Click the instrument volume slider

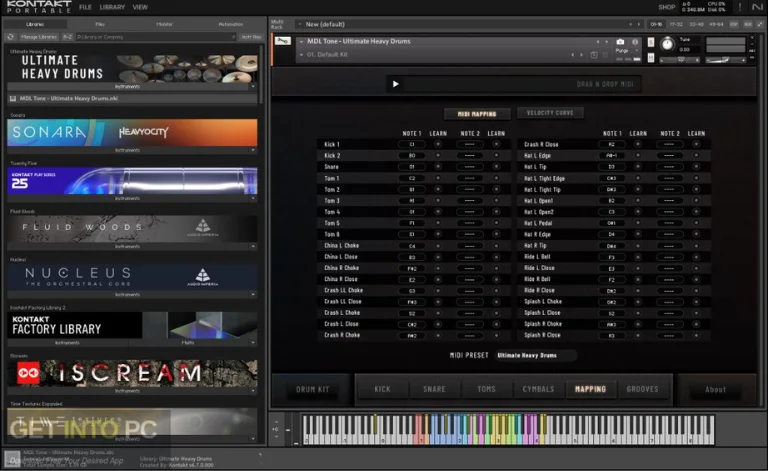(725, 60)
